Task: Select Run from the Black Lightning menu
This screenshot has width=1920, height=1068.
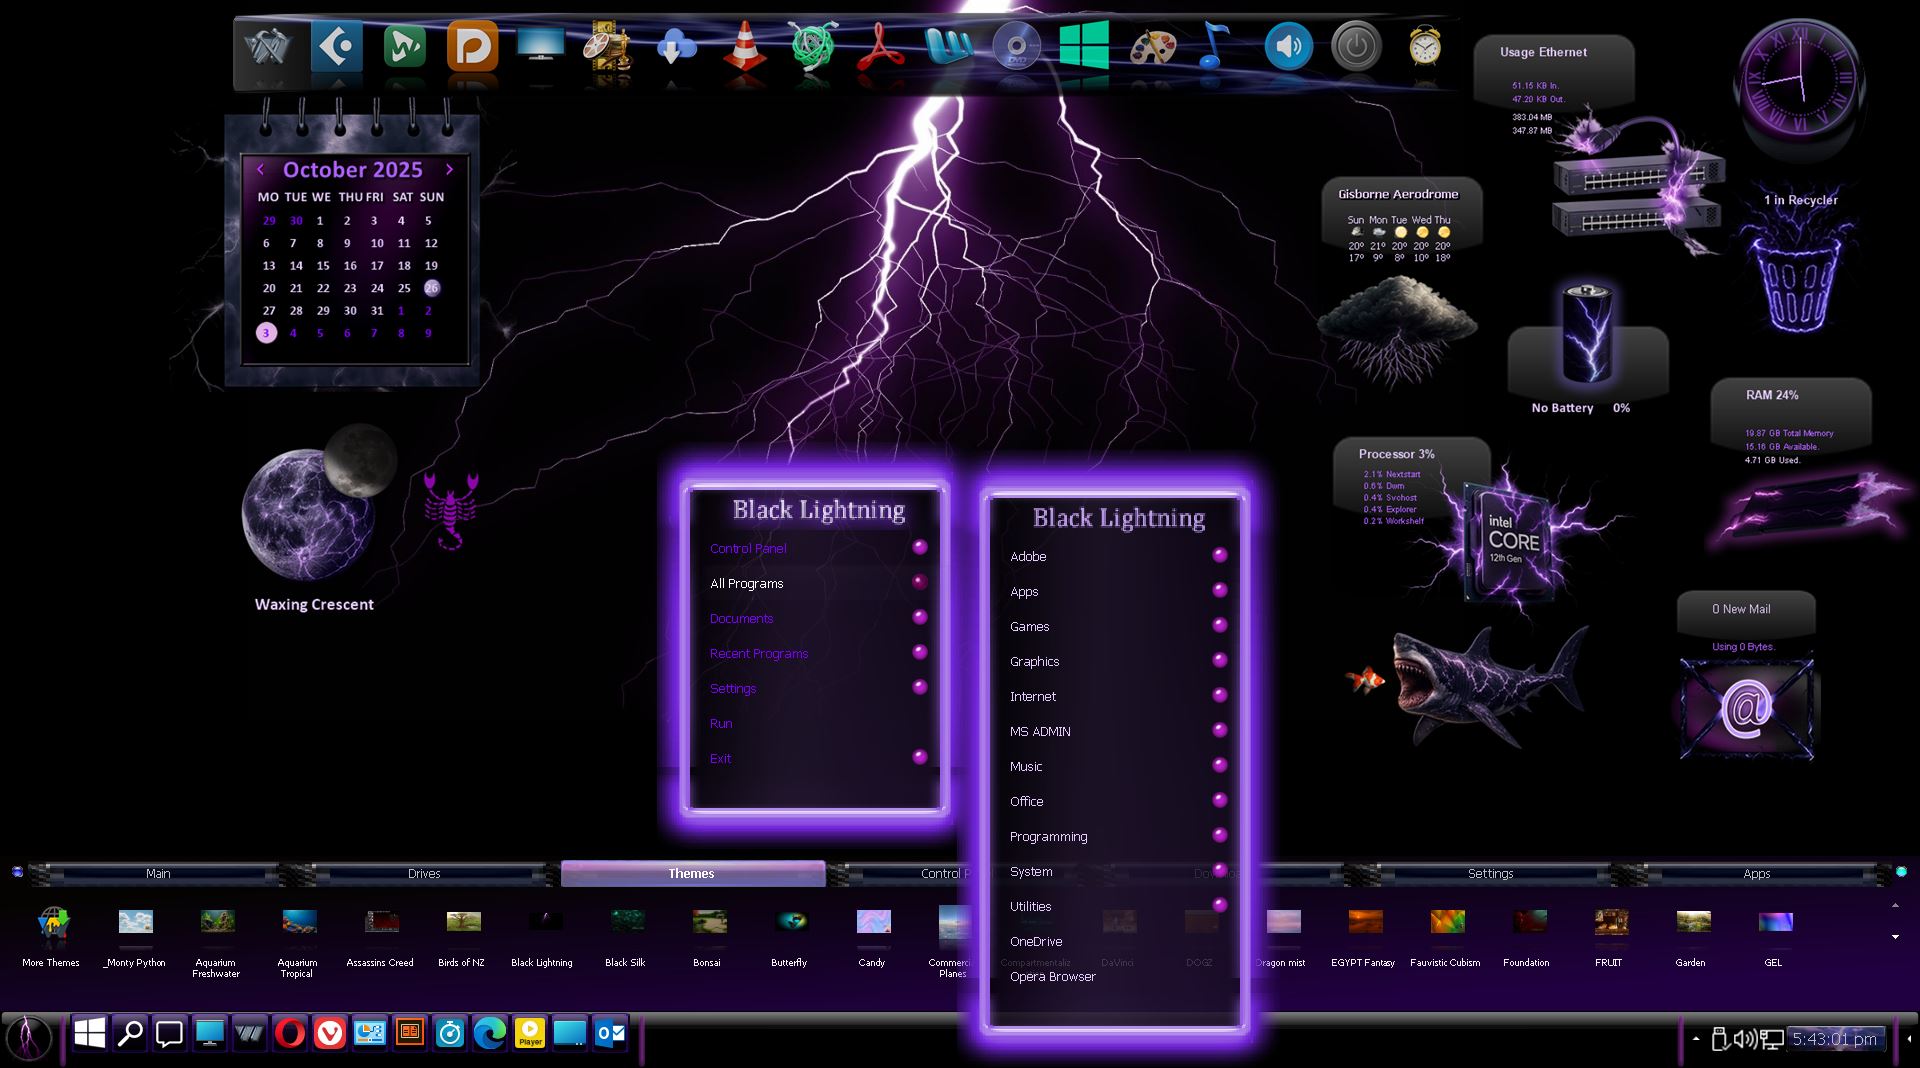Action: [721, 723]
